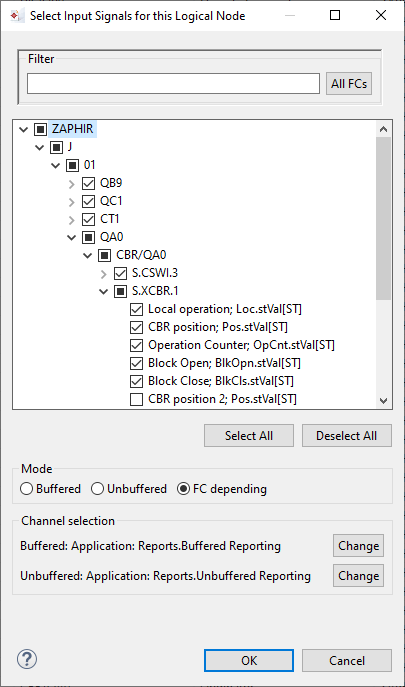This screenshot has height=687, width=405.
Task: Click the dialog title bar application icon
Action: click(16, 16)
